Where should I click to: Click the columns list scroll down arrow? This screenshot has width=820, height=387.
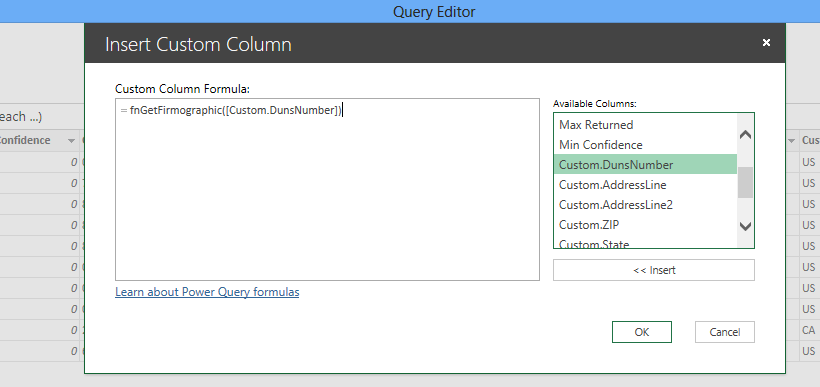click(x=745, y=226)
